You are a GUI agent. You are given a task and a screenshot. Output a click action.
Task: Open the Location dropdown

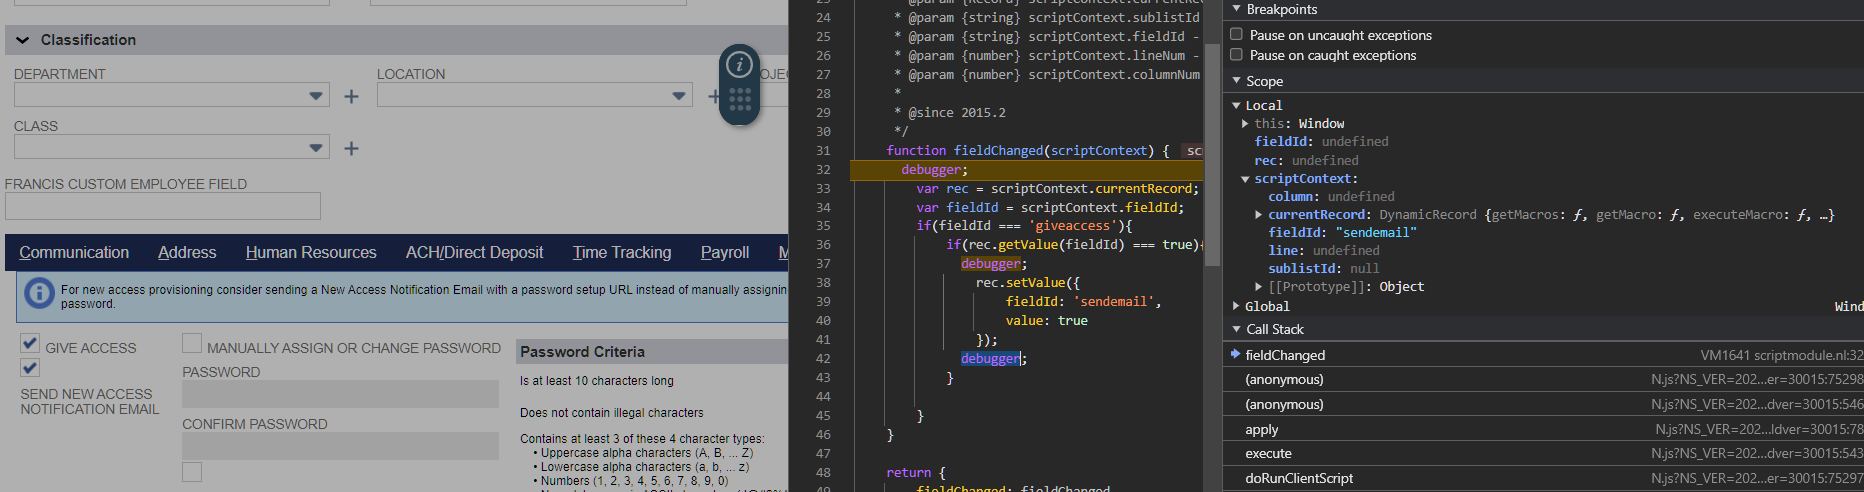679,96
